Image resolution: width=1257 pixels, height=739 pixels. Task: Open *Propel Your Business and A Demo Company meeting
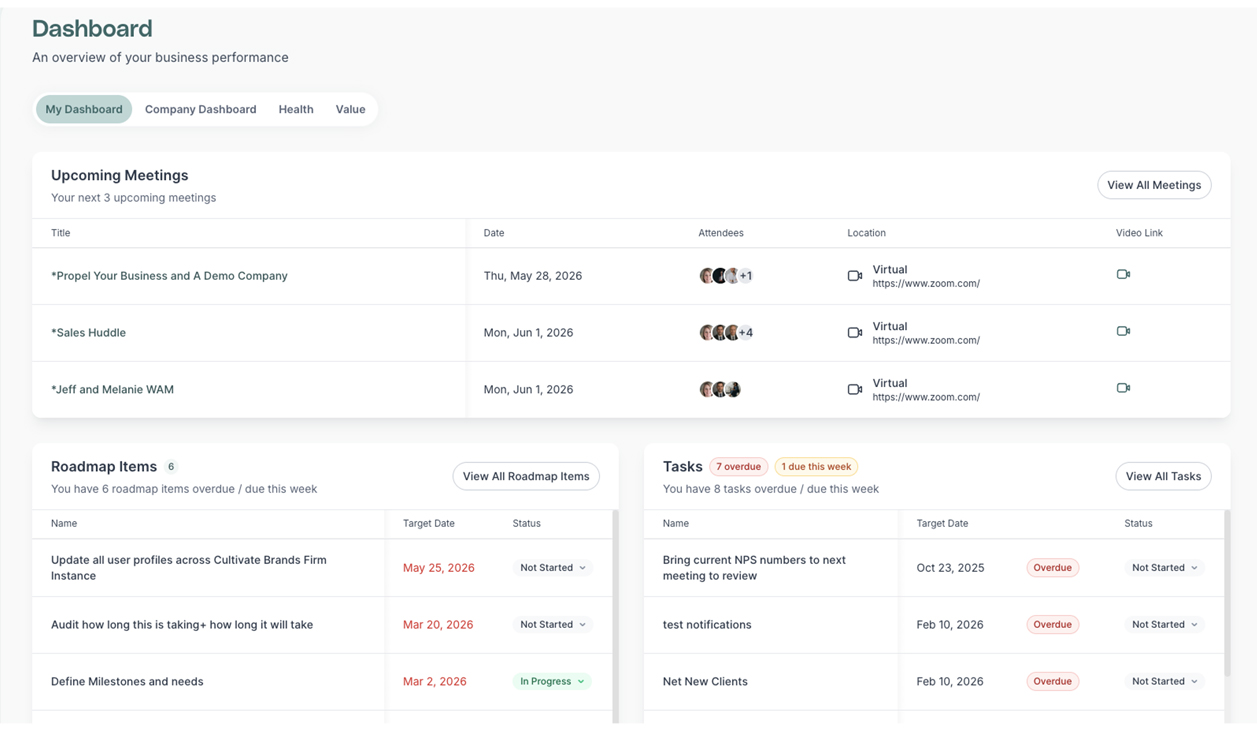coord(169,276)
